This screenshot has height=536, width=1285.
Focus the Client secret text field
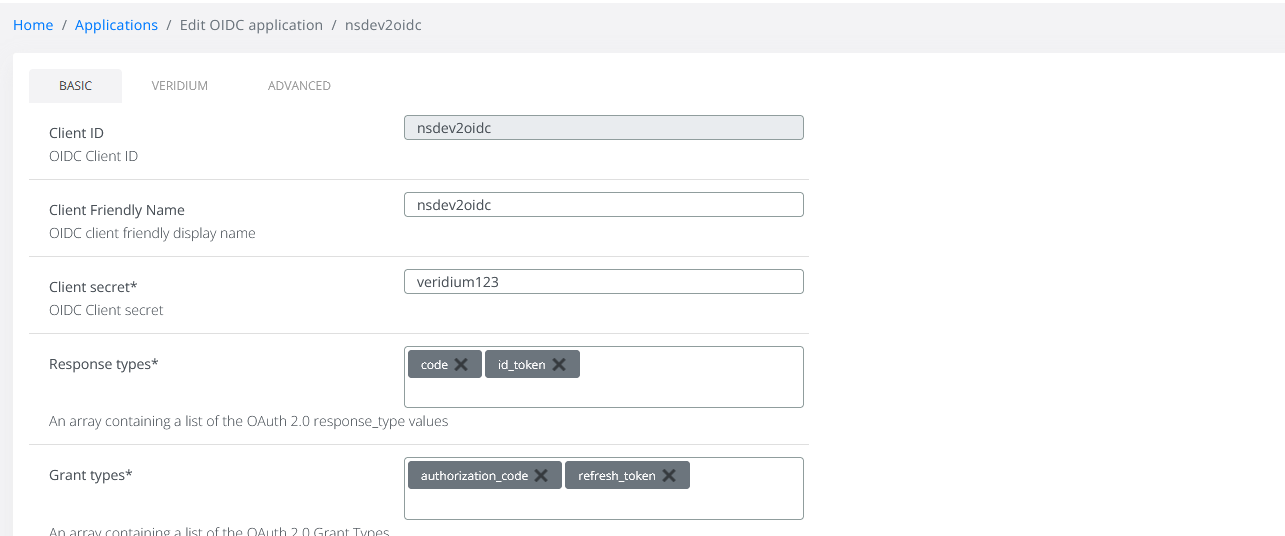pos(603,282)
